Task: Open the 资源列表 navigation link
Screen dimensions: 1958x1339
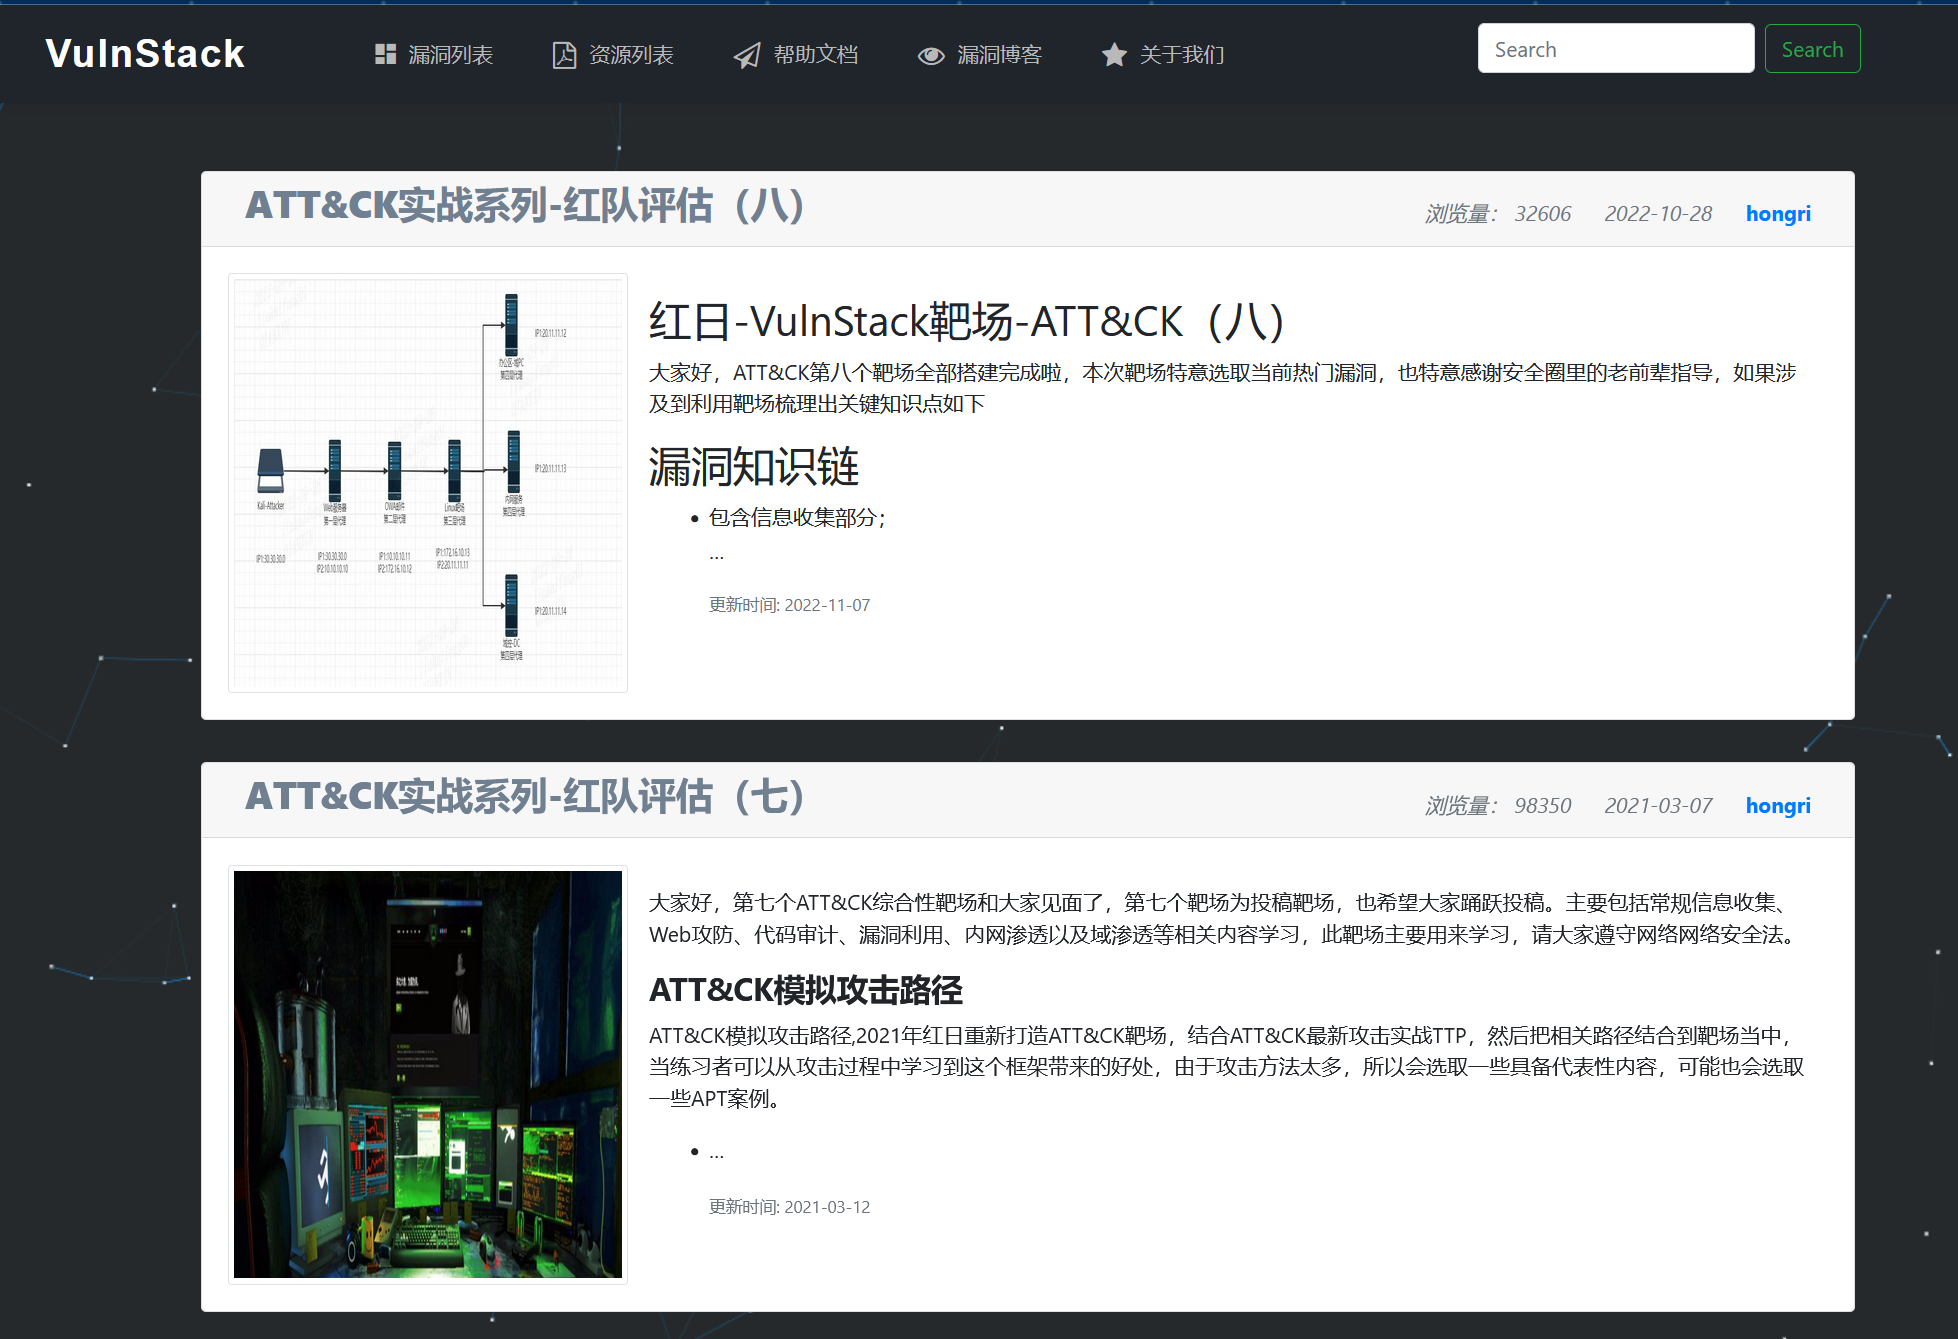Action: [630, 55]
